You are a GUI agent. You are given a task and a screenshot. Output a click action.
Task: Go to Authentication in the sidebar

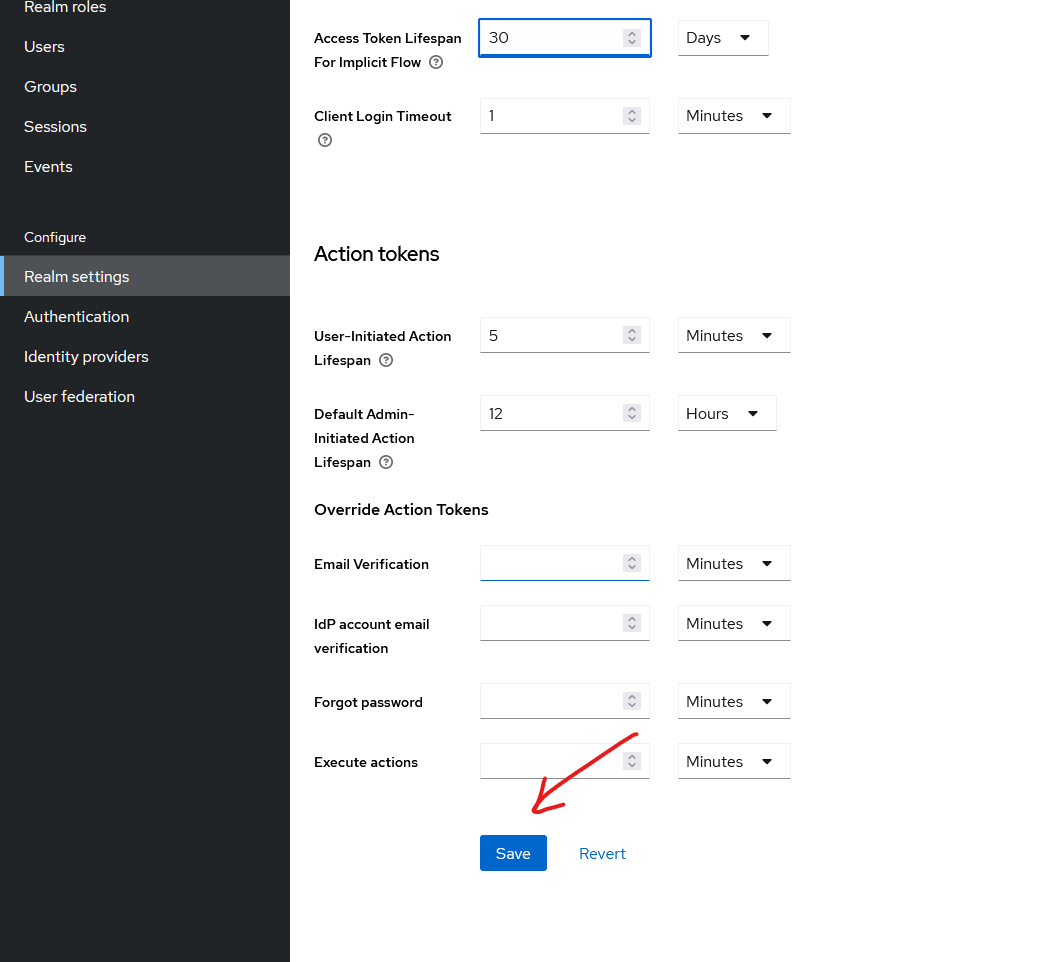click(x=77, y=317)
